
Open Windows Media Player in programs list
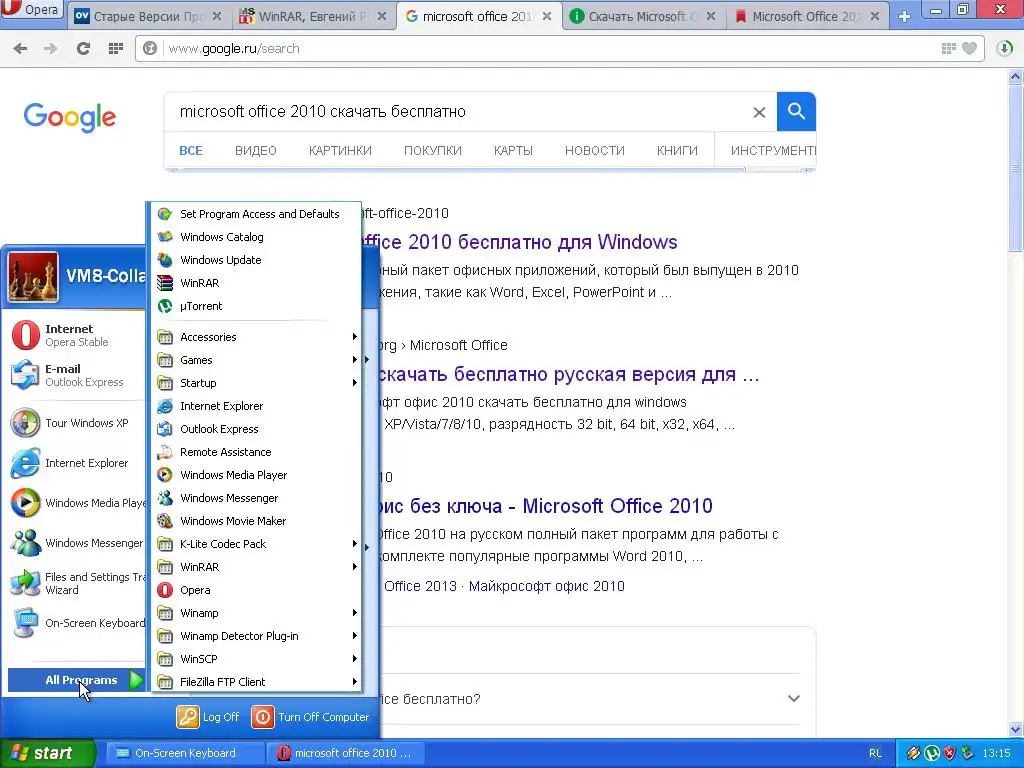[x=256, y=475]
